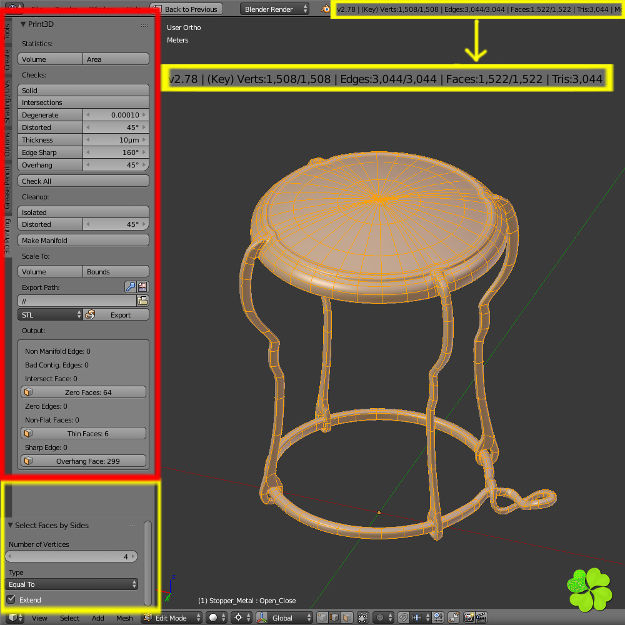The height and width of the screenshot is (625, 625).
Task: Click the Make Manifold button
Action: pos(83,240)
